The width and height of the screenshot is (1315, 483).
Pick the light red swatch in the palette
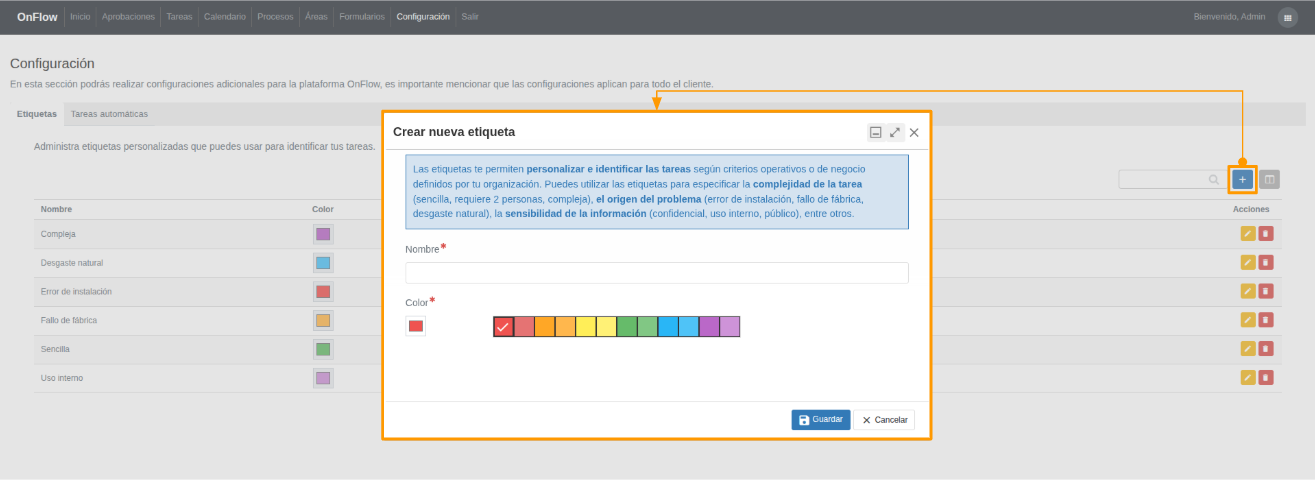(x=524, y=327)
